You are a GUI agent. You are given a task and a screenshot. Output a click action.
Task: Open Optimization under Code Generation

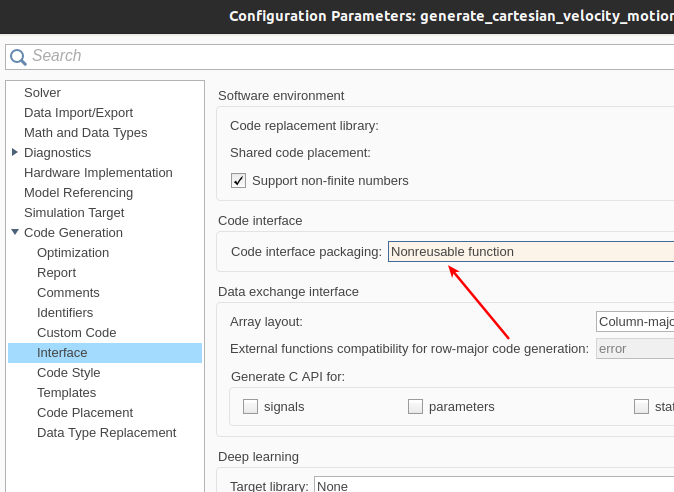73,252
